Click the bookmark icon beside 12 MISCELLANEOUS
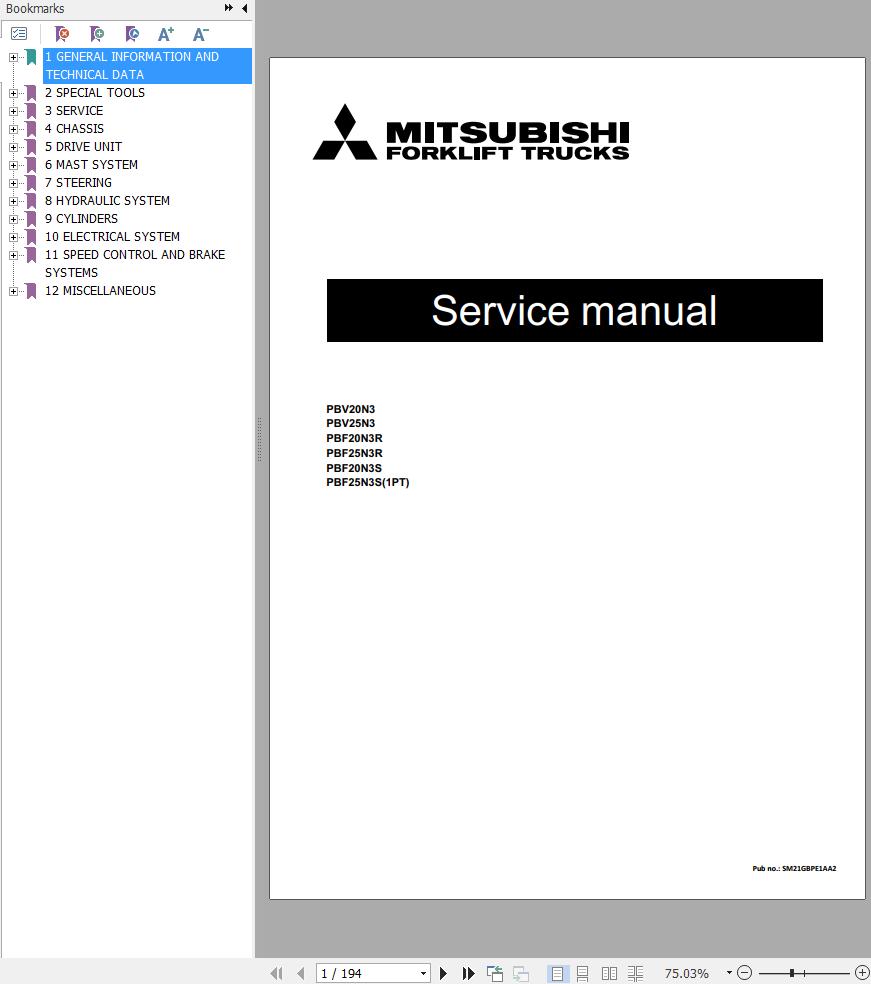This screenshot has height=984, width=871. pos(31,291)
